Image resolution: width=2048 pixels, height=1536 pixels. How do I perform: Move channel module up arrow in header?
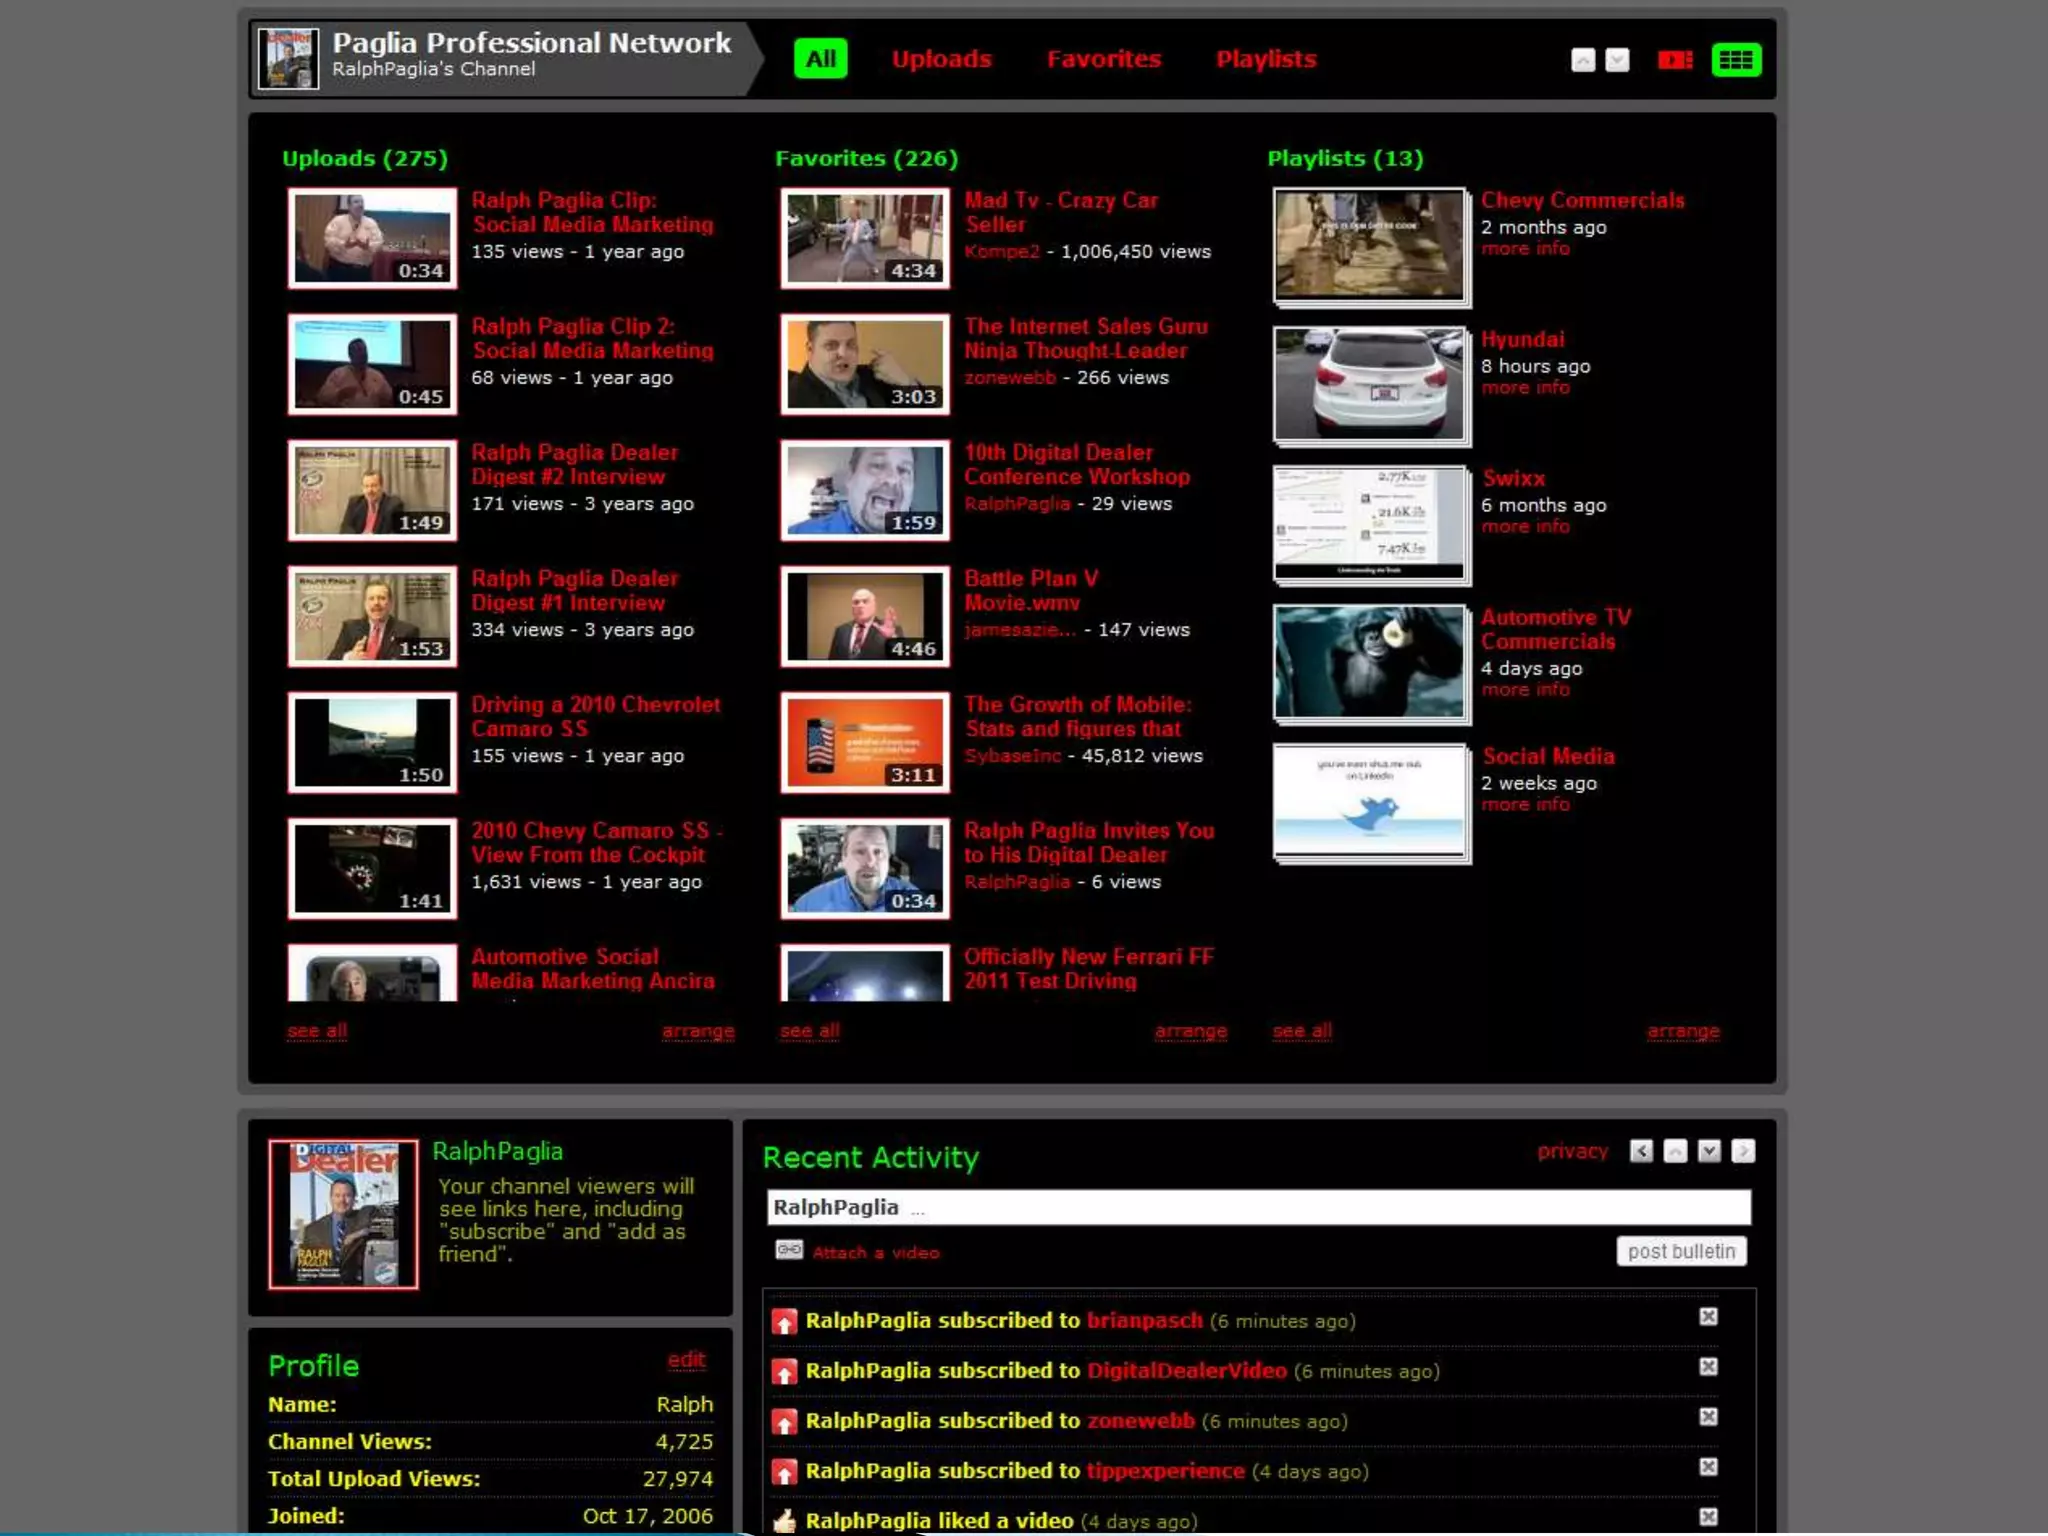1583,60
